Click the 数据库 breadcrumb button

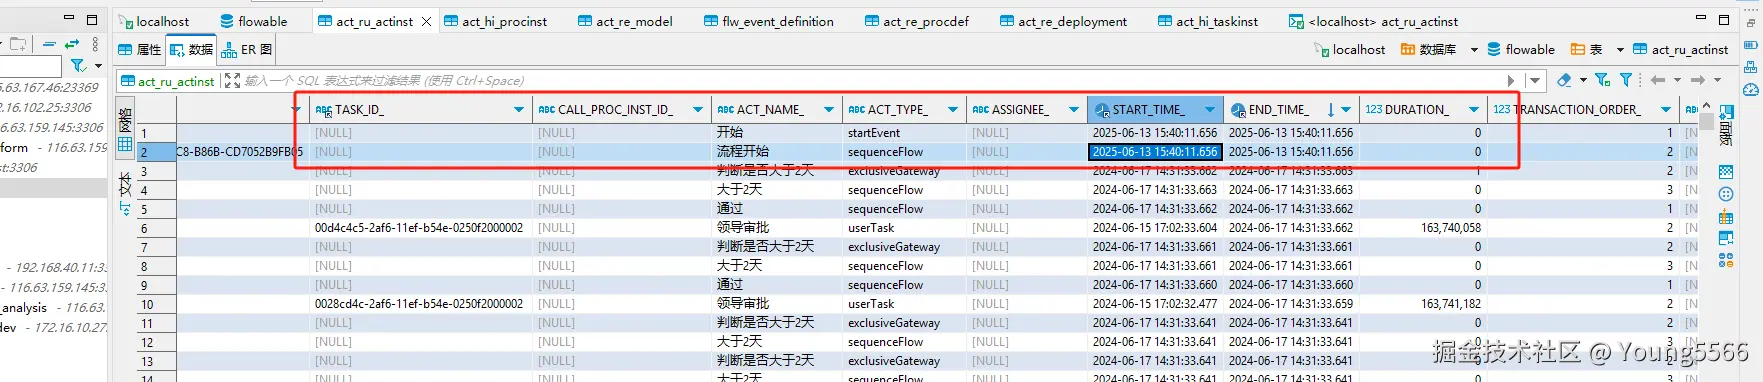click(1428, 49)
